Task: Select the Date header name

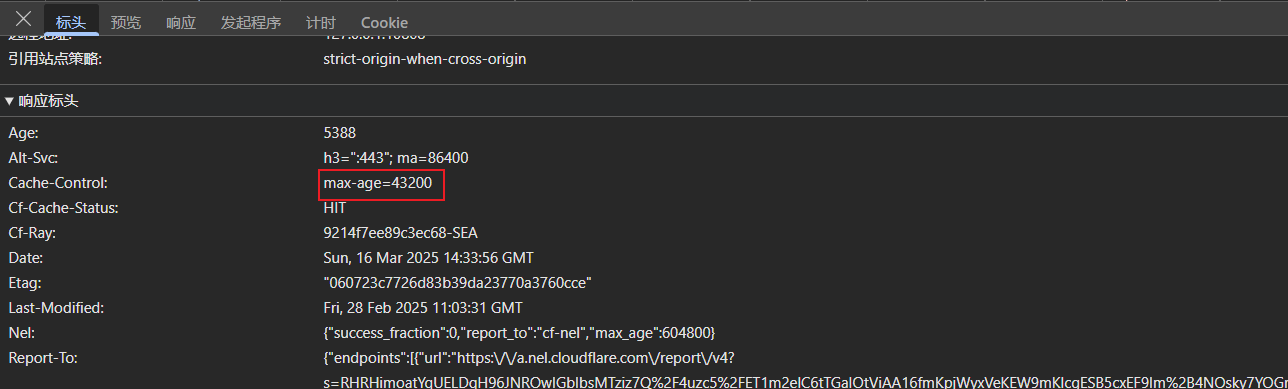Action: tap(25, 258)
